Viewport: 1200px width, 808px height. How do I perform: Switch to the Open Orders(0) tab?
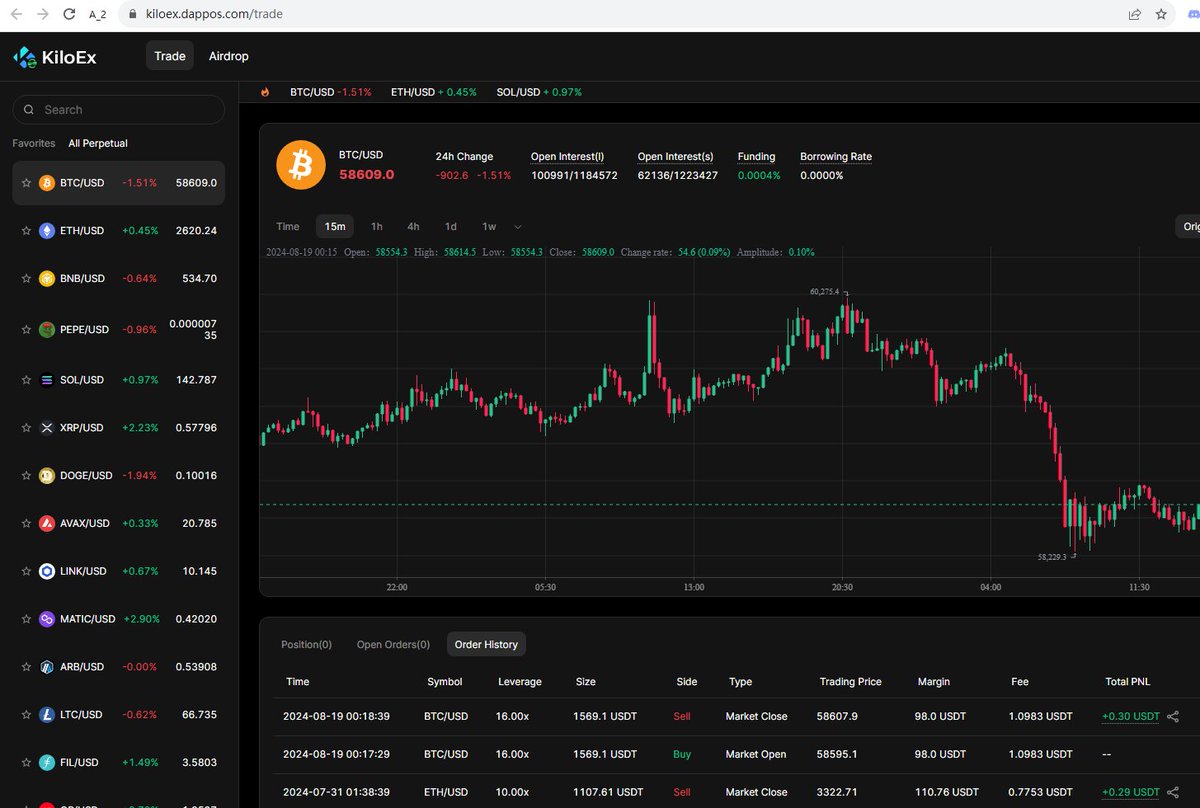coord(393,645)
